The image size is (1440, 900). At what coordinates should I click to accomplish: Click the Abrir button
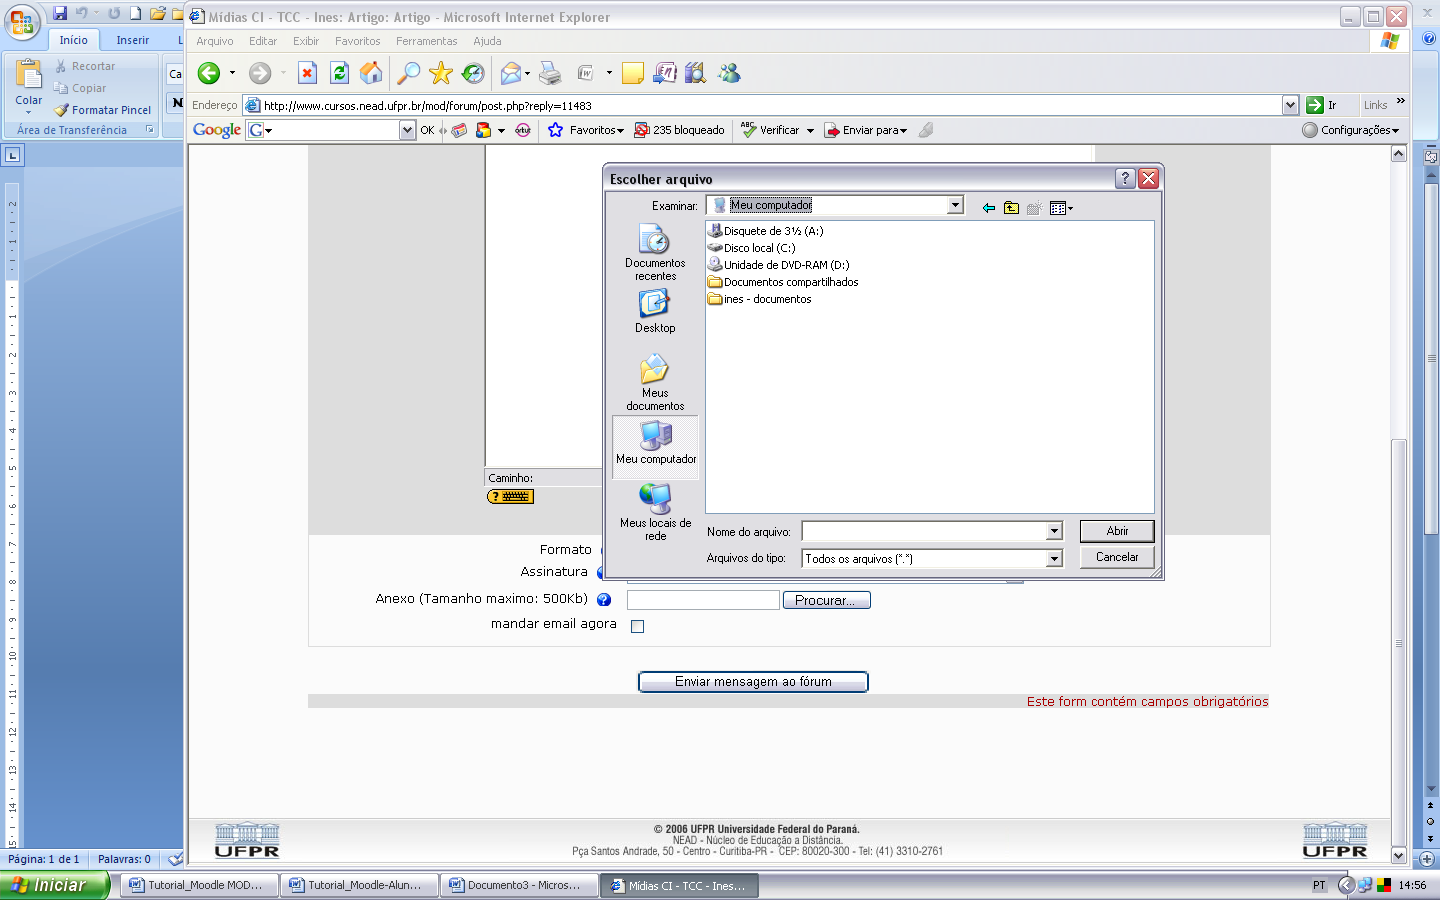pyautogui.click(x=1117, y=531)
